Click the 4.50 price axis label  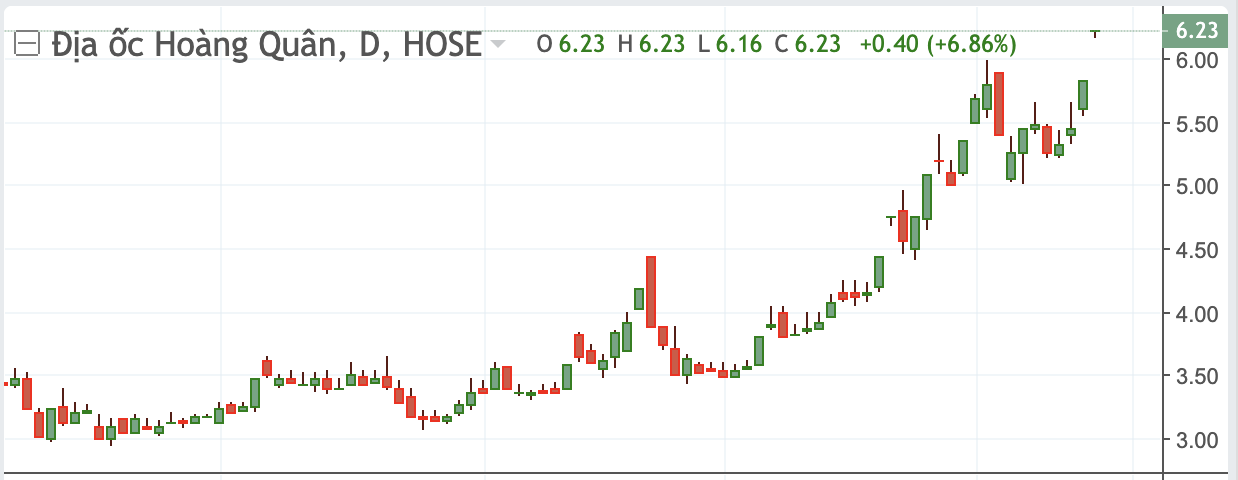tap(1196, 250)
